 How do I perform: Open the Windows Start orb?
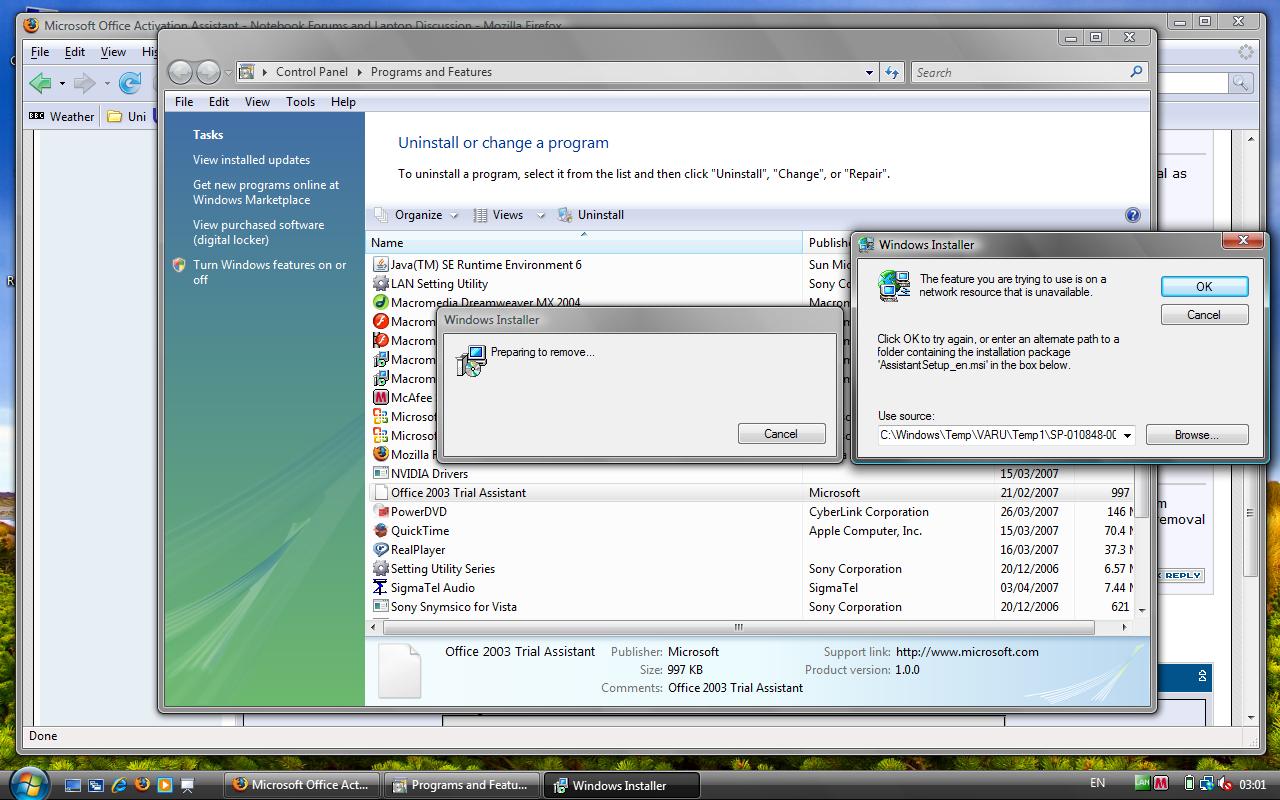point(29,783)
